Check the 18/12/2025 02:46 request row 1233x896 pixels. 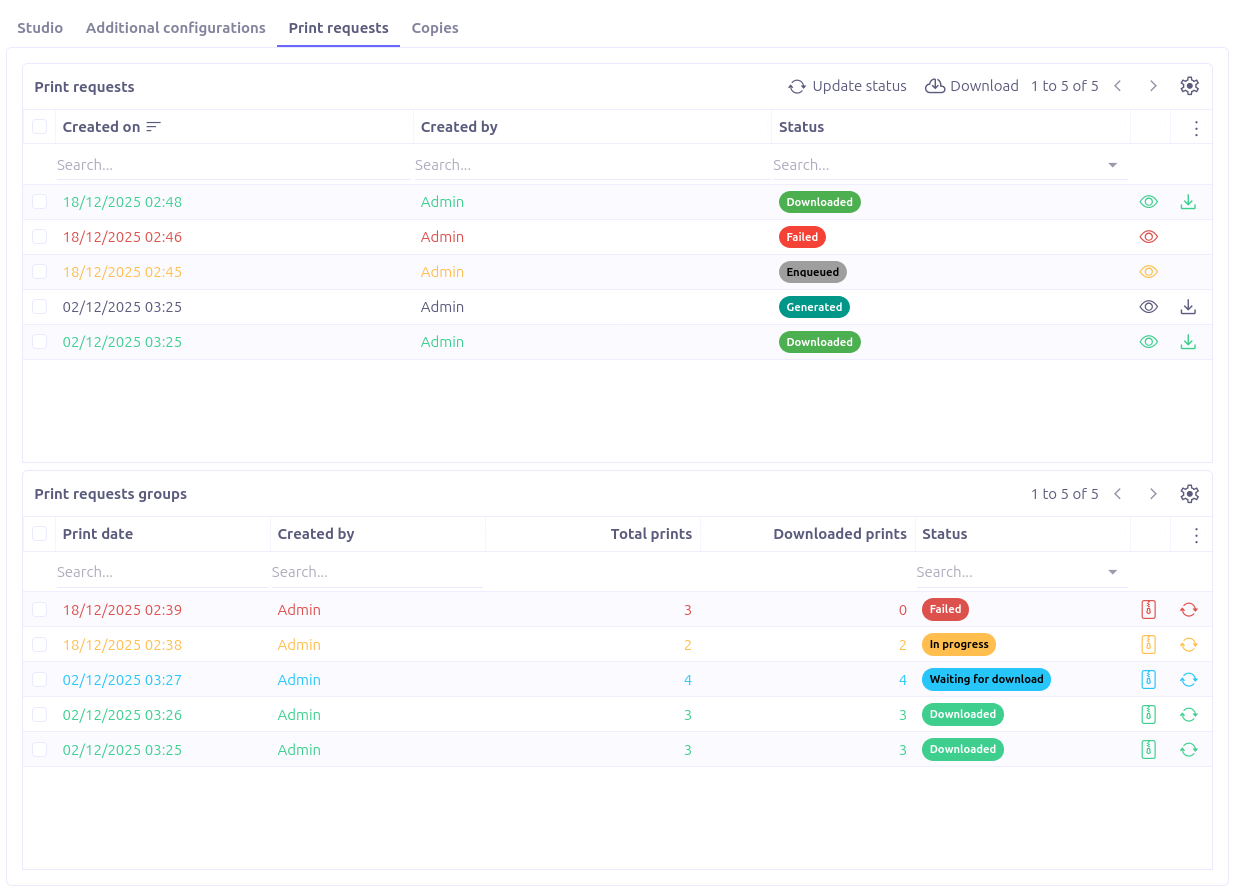coord(40,237)
